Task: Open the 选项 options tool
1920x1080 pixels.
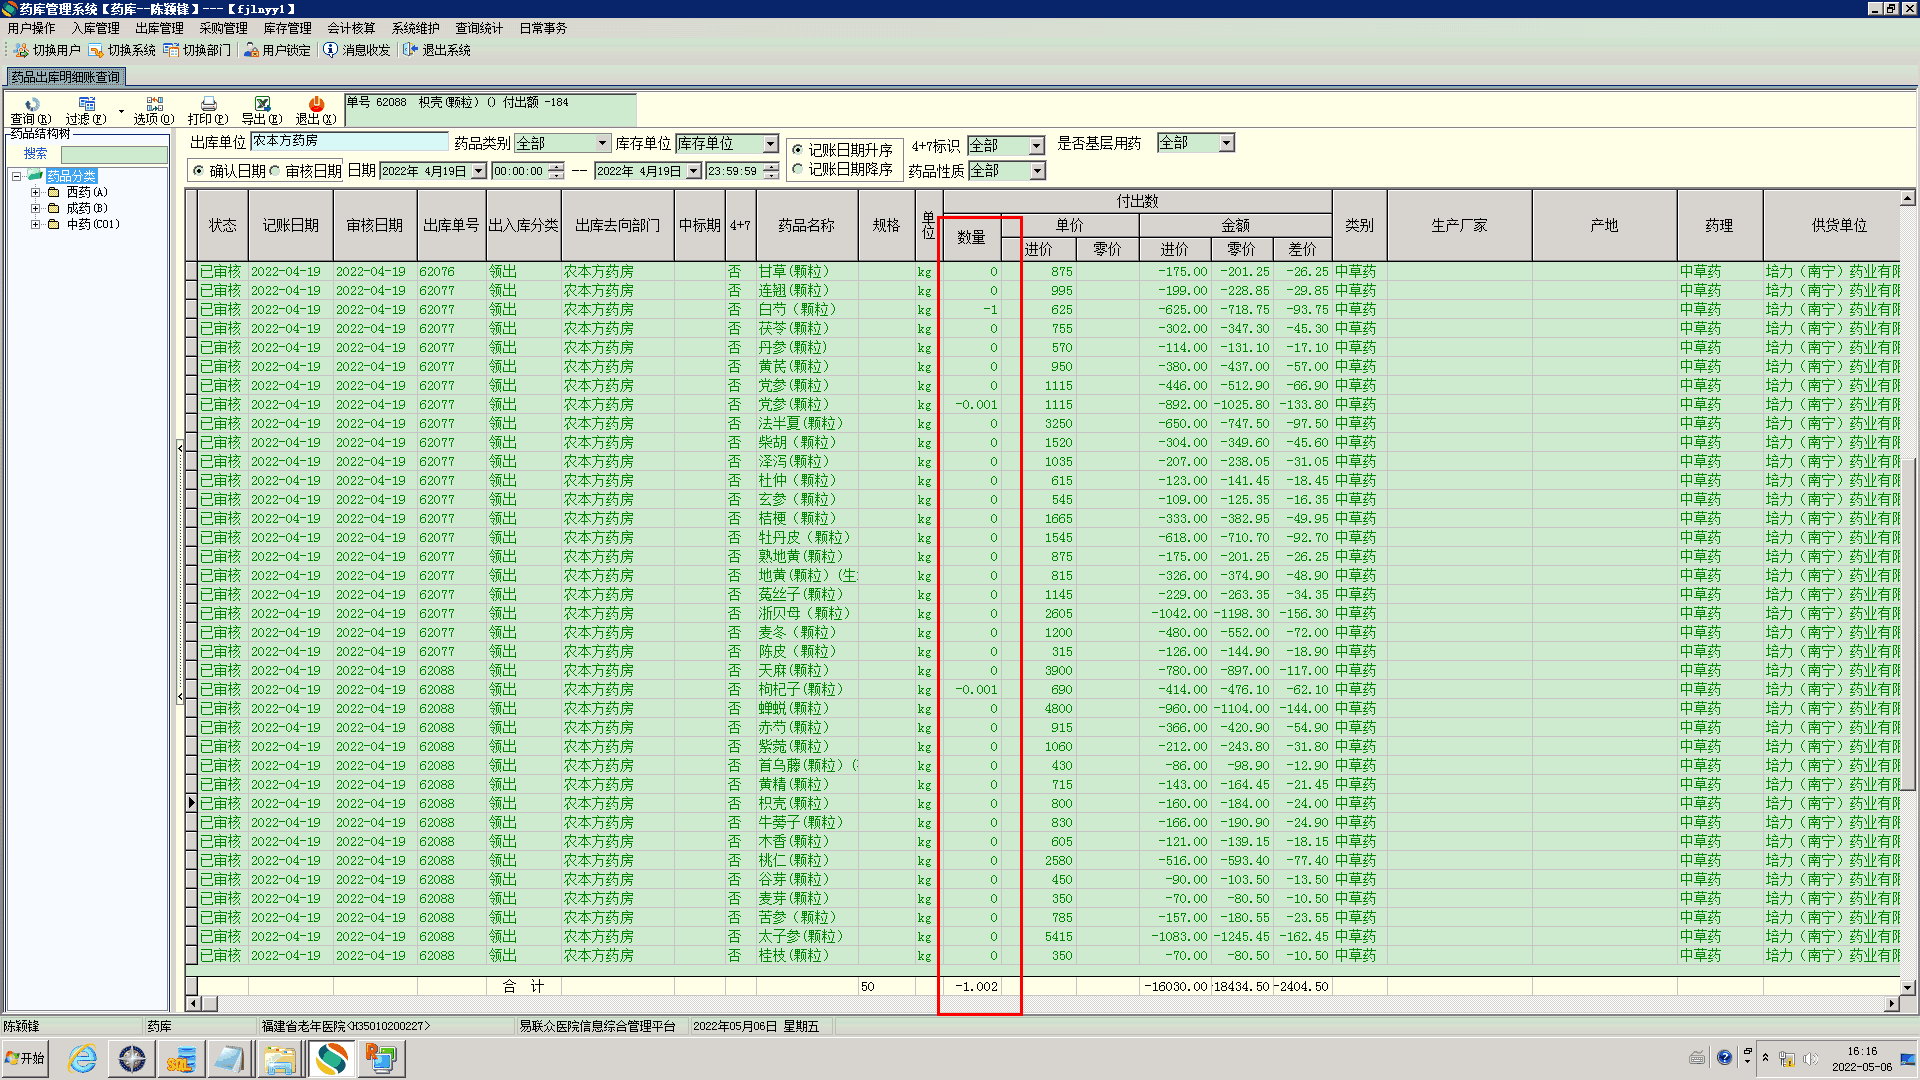Action: [x=154, y=105]
